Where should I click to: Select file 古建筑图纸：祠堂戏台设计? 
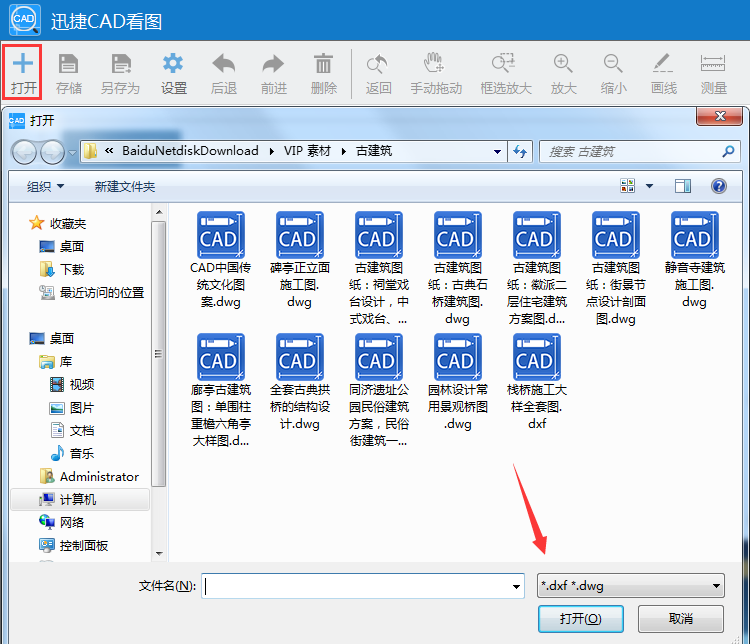coord(379,269)
